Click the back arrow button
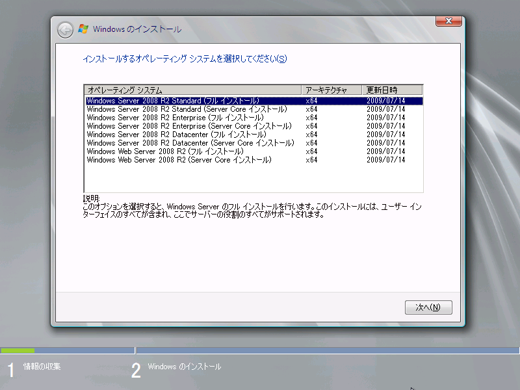The image size is (520, 390). [x=65, y=30]
